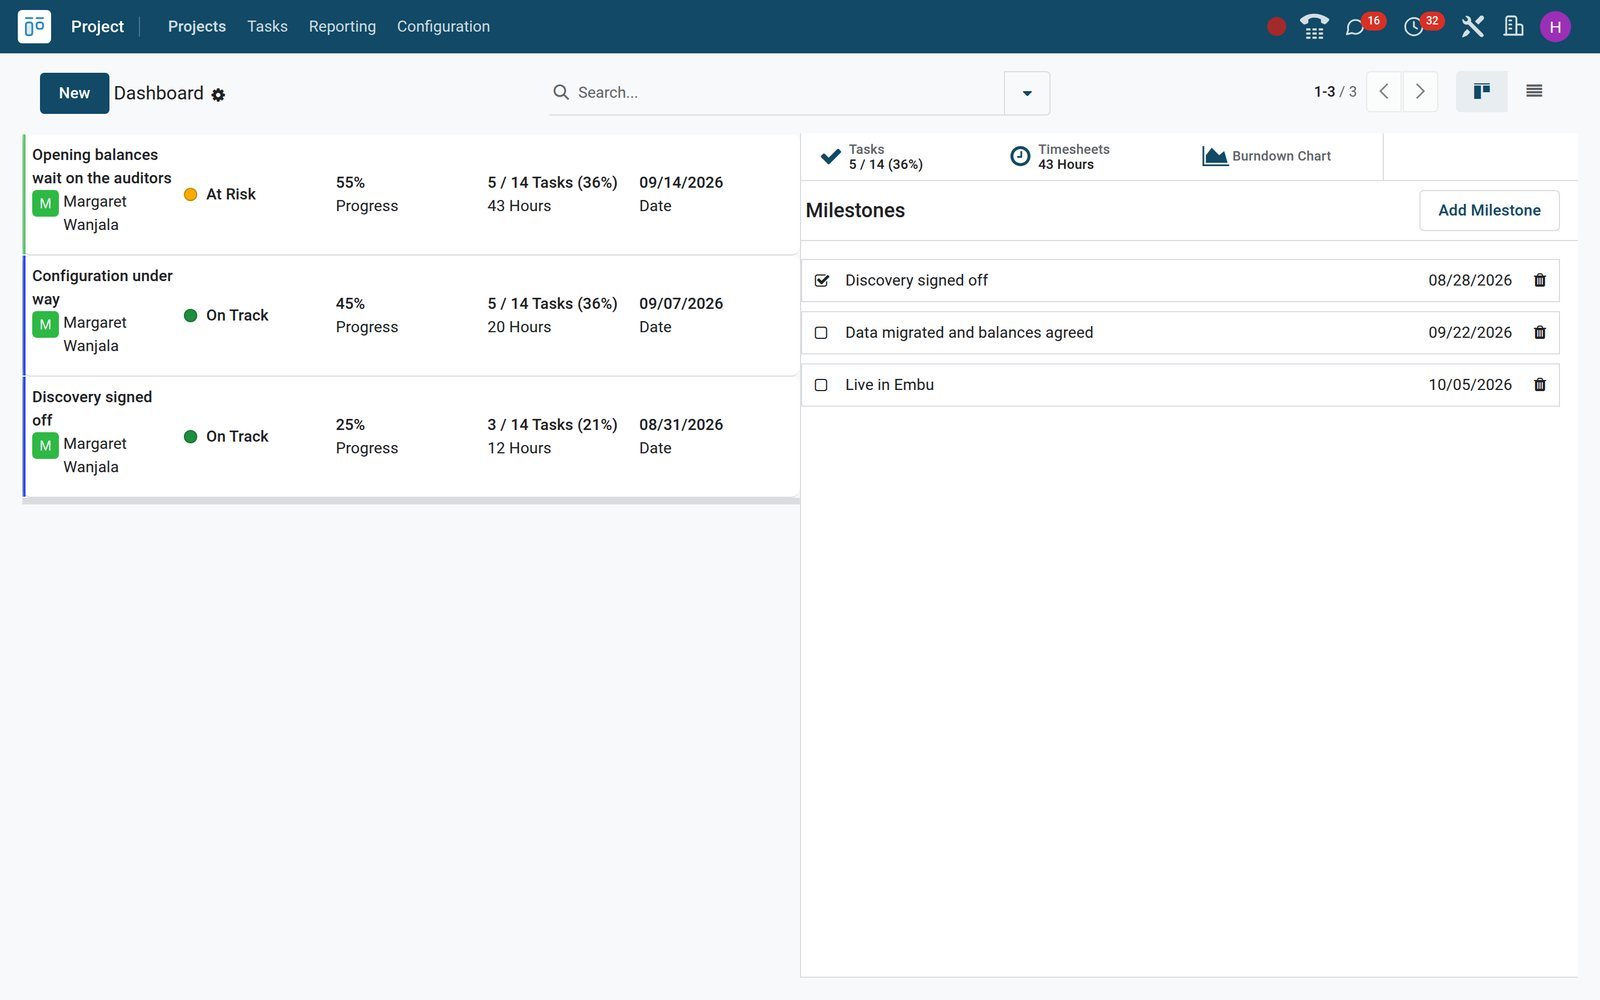
Task: Switch to list view
Action: pyautogui.click(x=1534, y=92)
